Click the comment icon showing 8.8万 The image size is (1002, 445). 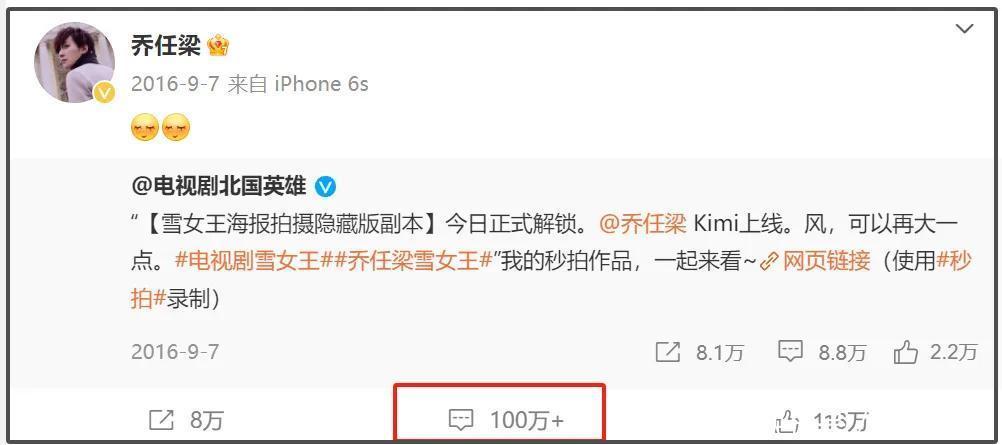tap(790, 352)
